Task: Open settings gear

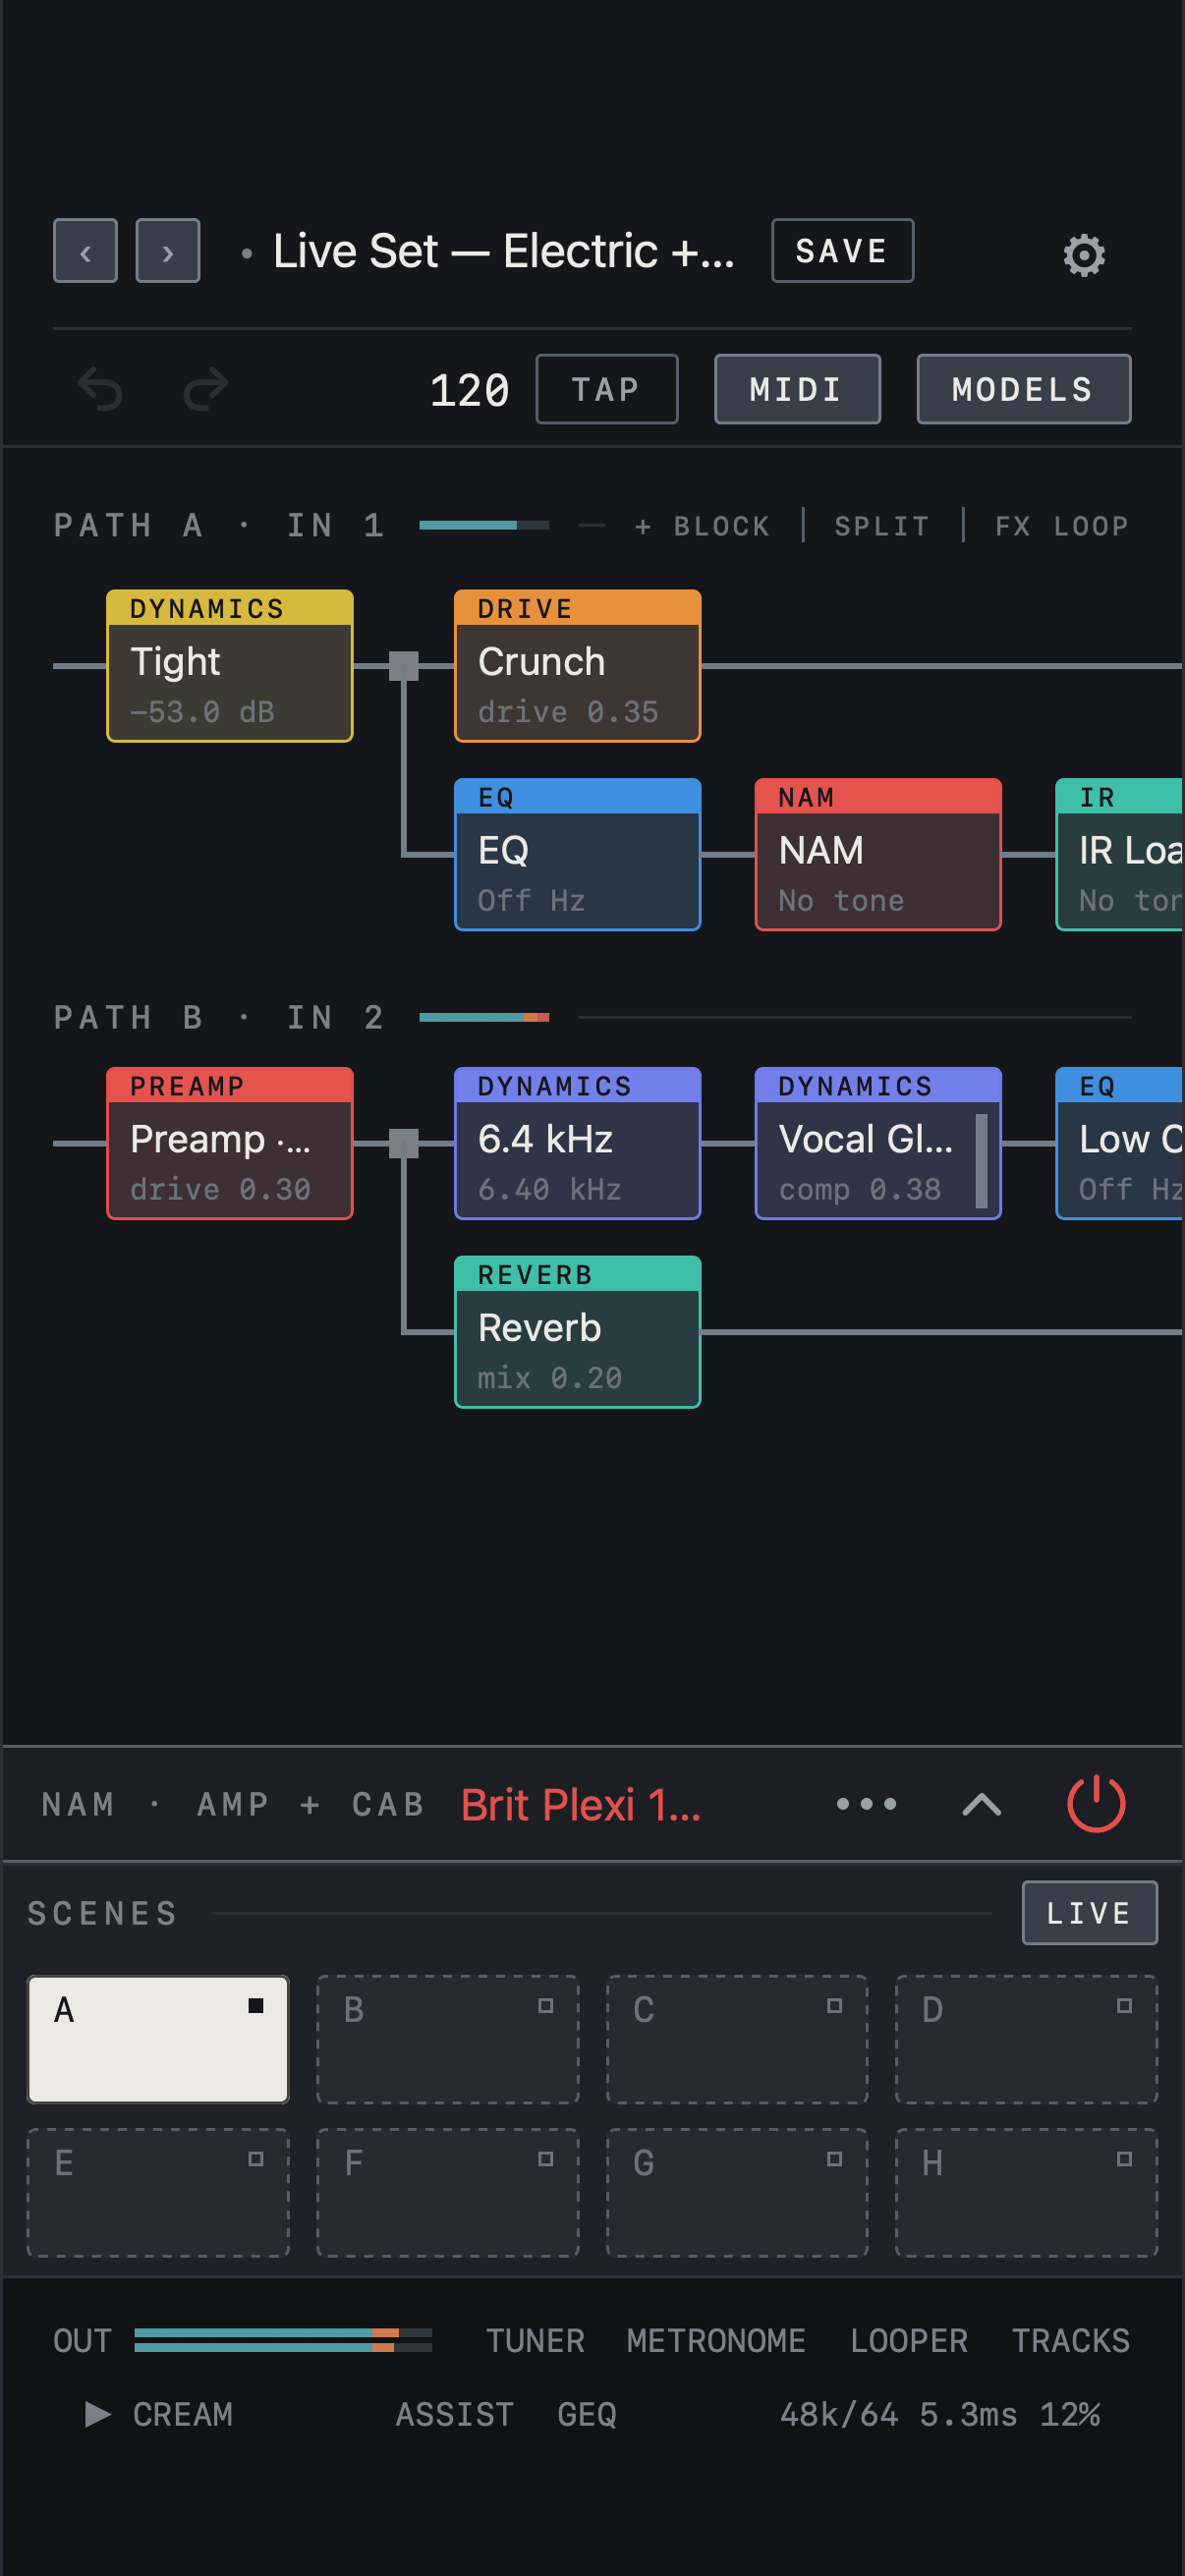Action: pos(1084,255)
